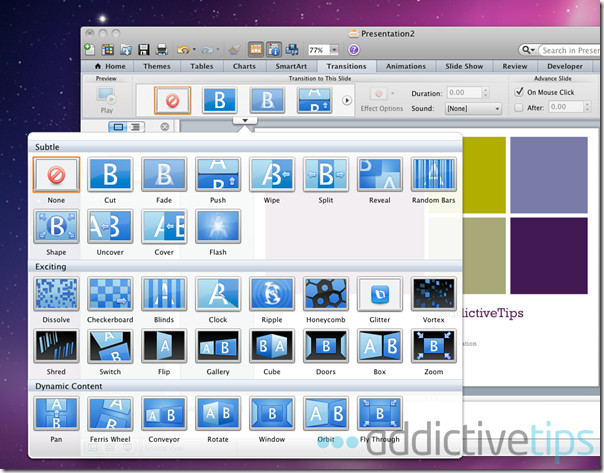
Task: Choose the Gallery transition
Action: click(x=218, y=346)
